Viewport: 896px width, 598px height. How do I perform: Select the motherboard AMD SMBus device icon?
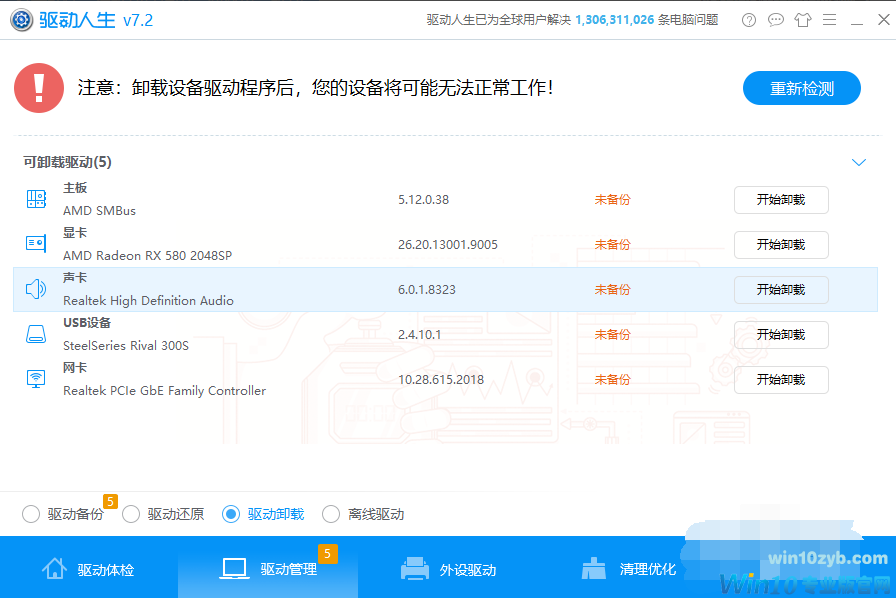pos(36,199)
